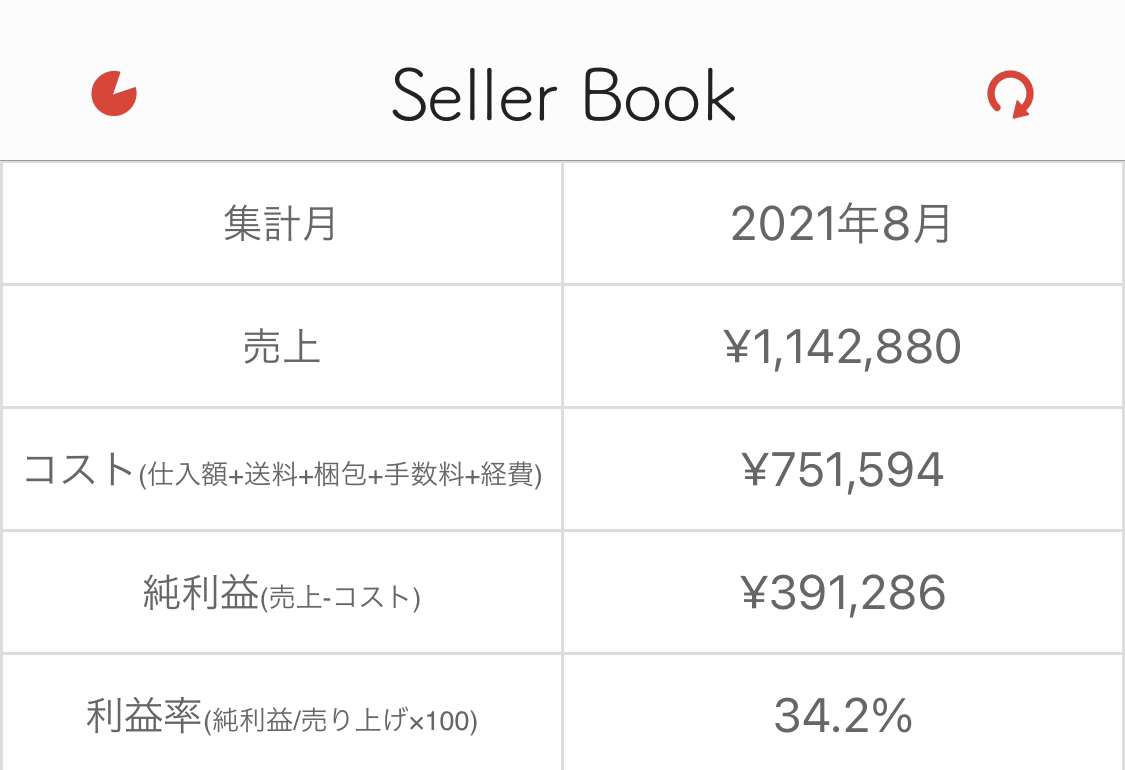Tap the yen symbol before the sales amount
Screen dimensions: 1125x770
[x=735, y=347]
